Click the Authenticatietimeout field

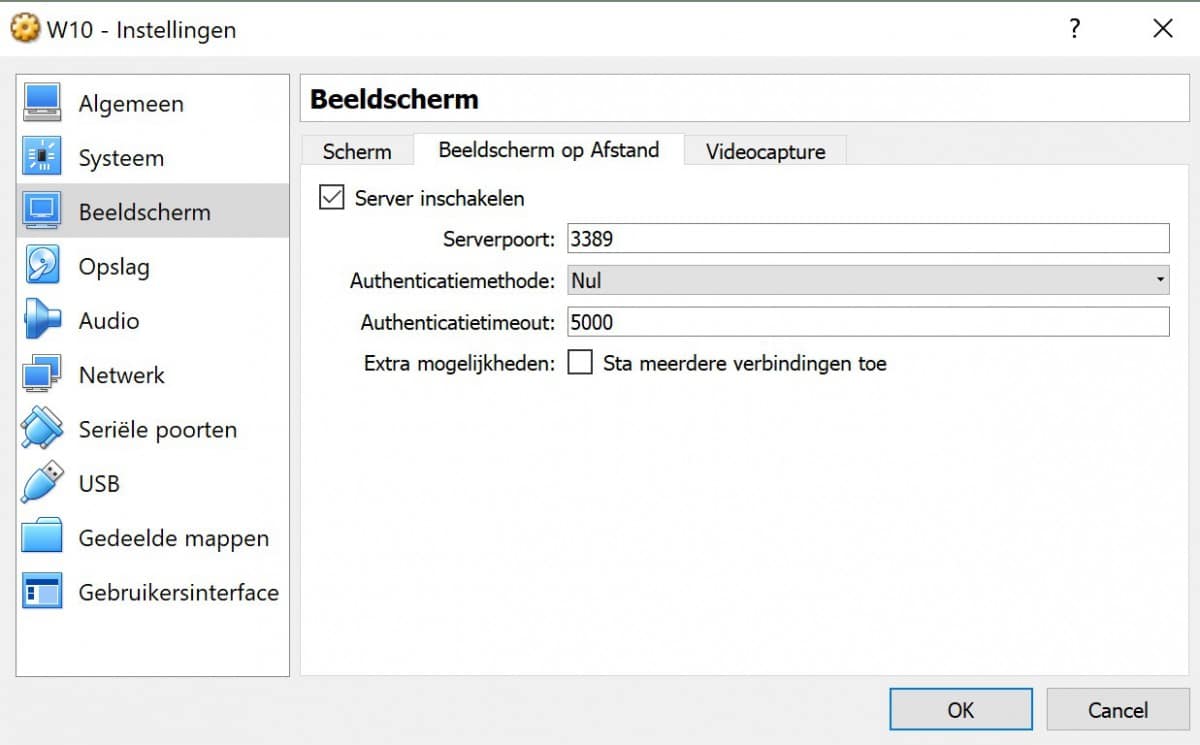(867, 322)
